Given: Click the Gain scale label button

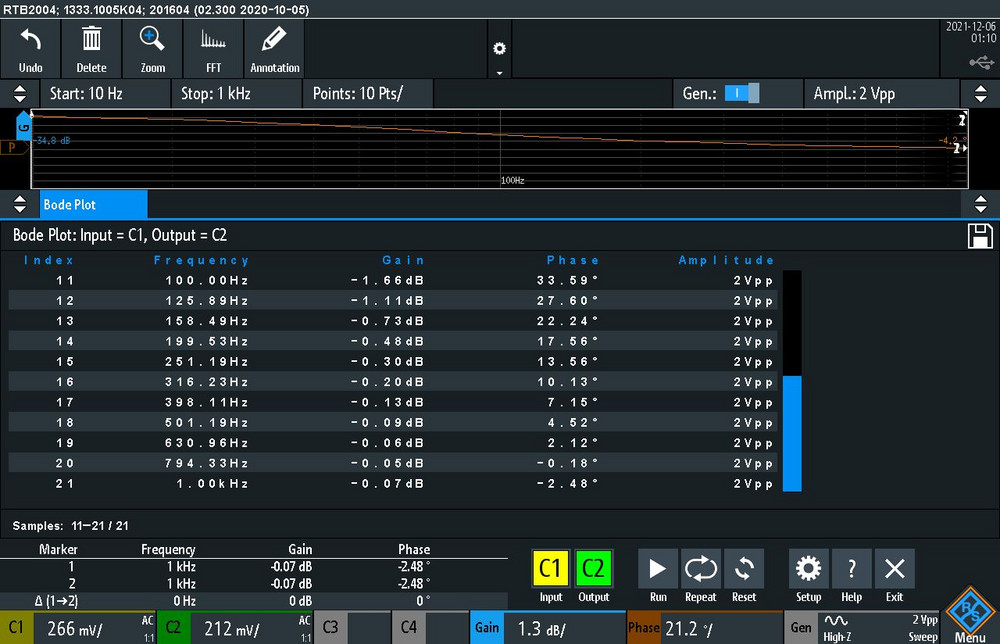Looking at the screenshot, I should (x=487, y=628).
